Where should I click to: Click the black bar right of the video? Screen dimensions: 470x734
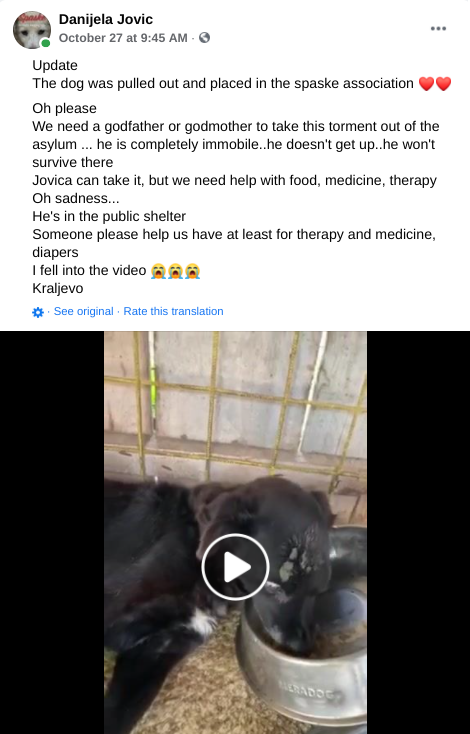coord(419,532)
